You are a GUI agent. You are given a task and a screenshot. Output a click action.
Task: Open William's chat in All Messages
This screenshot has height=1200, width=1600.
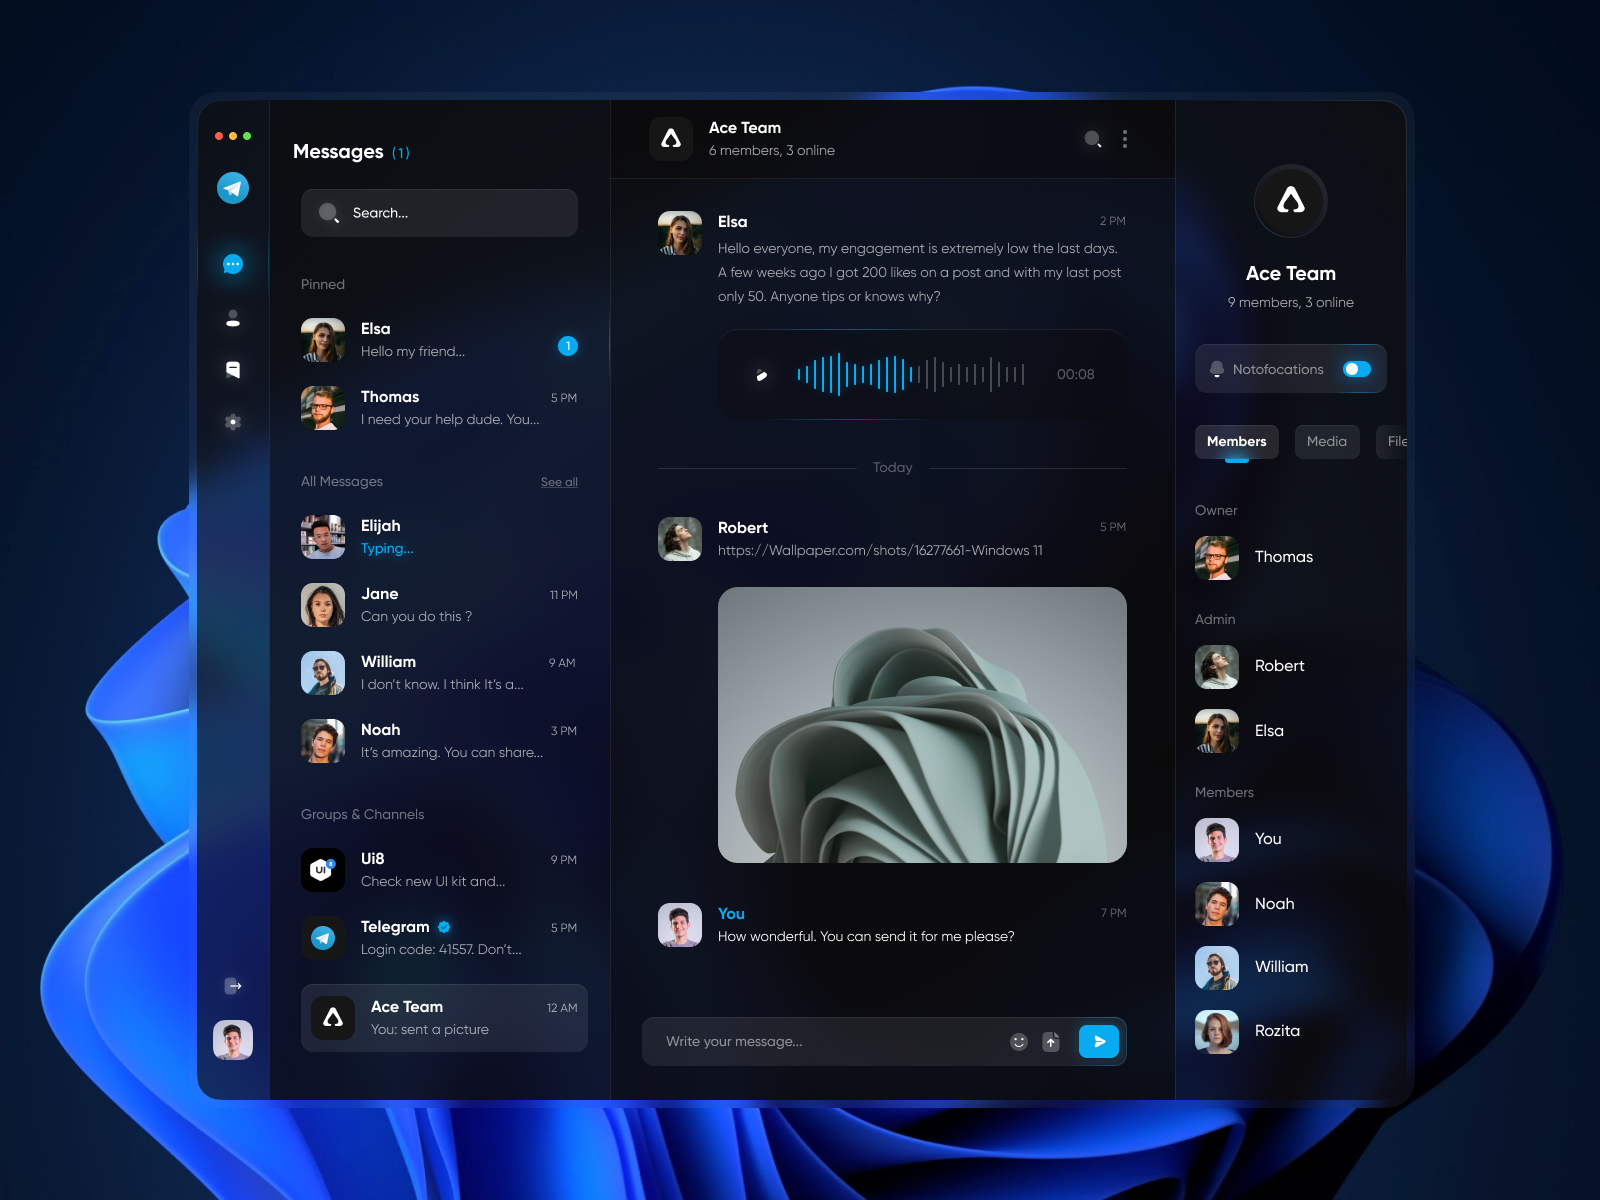pos(439,673)
